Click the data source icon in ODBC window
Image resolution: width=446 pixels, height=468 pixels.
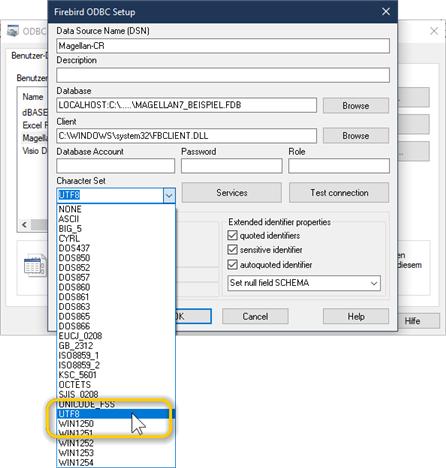click(x=34, y=266)
